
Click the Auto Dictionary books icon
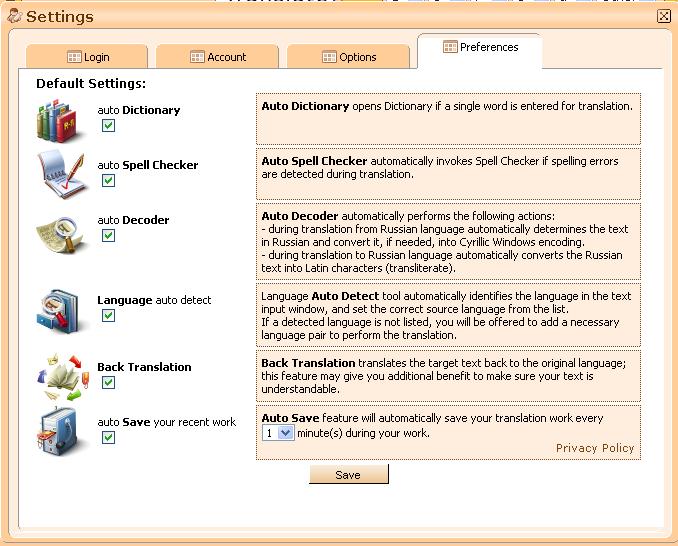point(62,119)
